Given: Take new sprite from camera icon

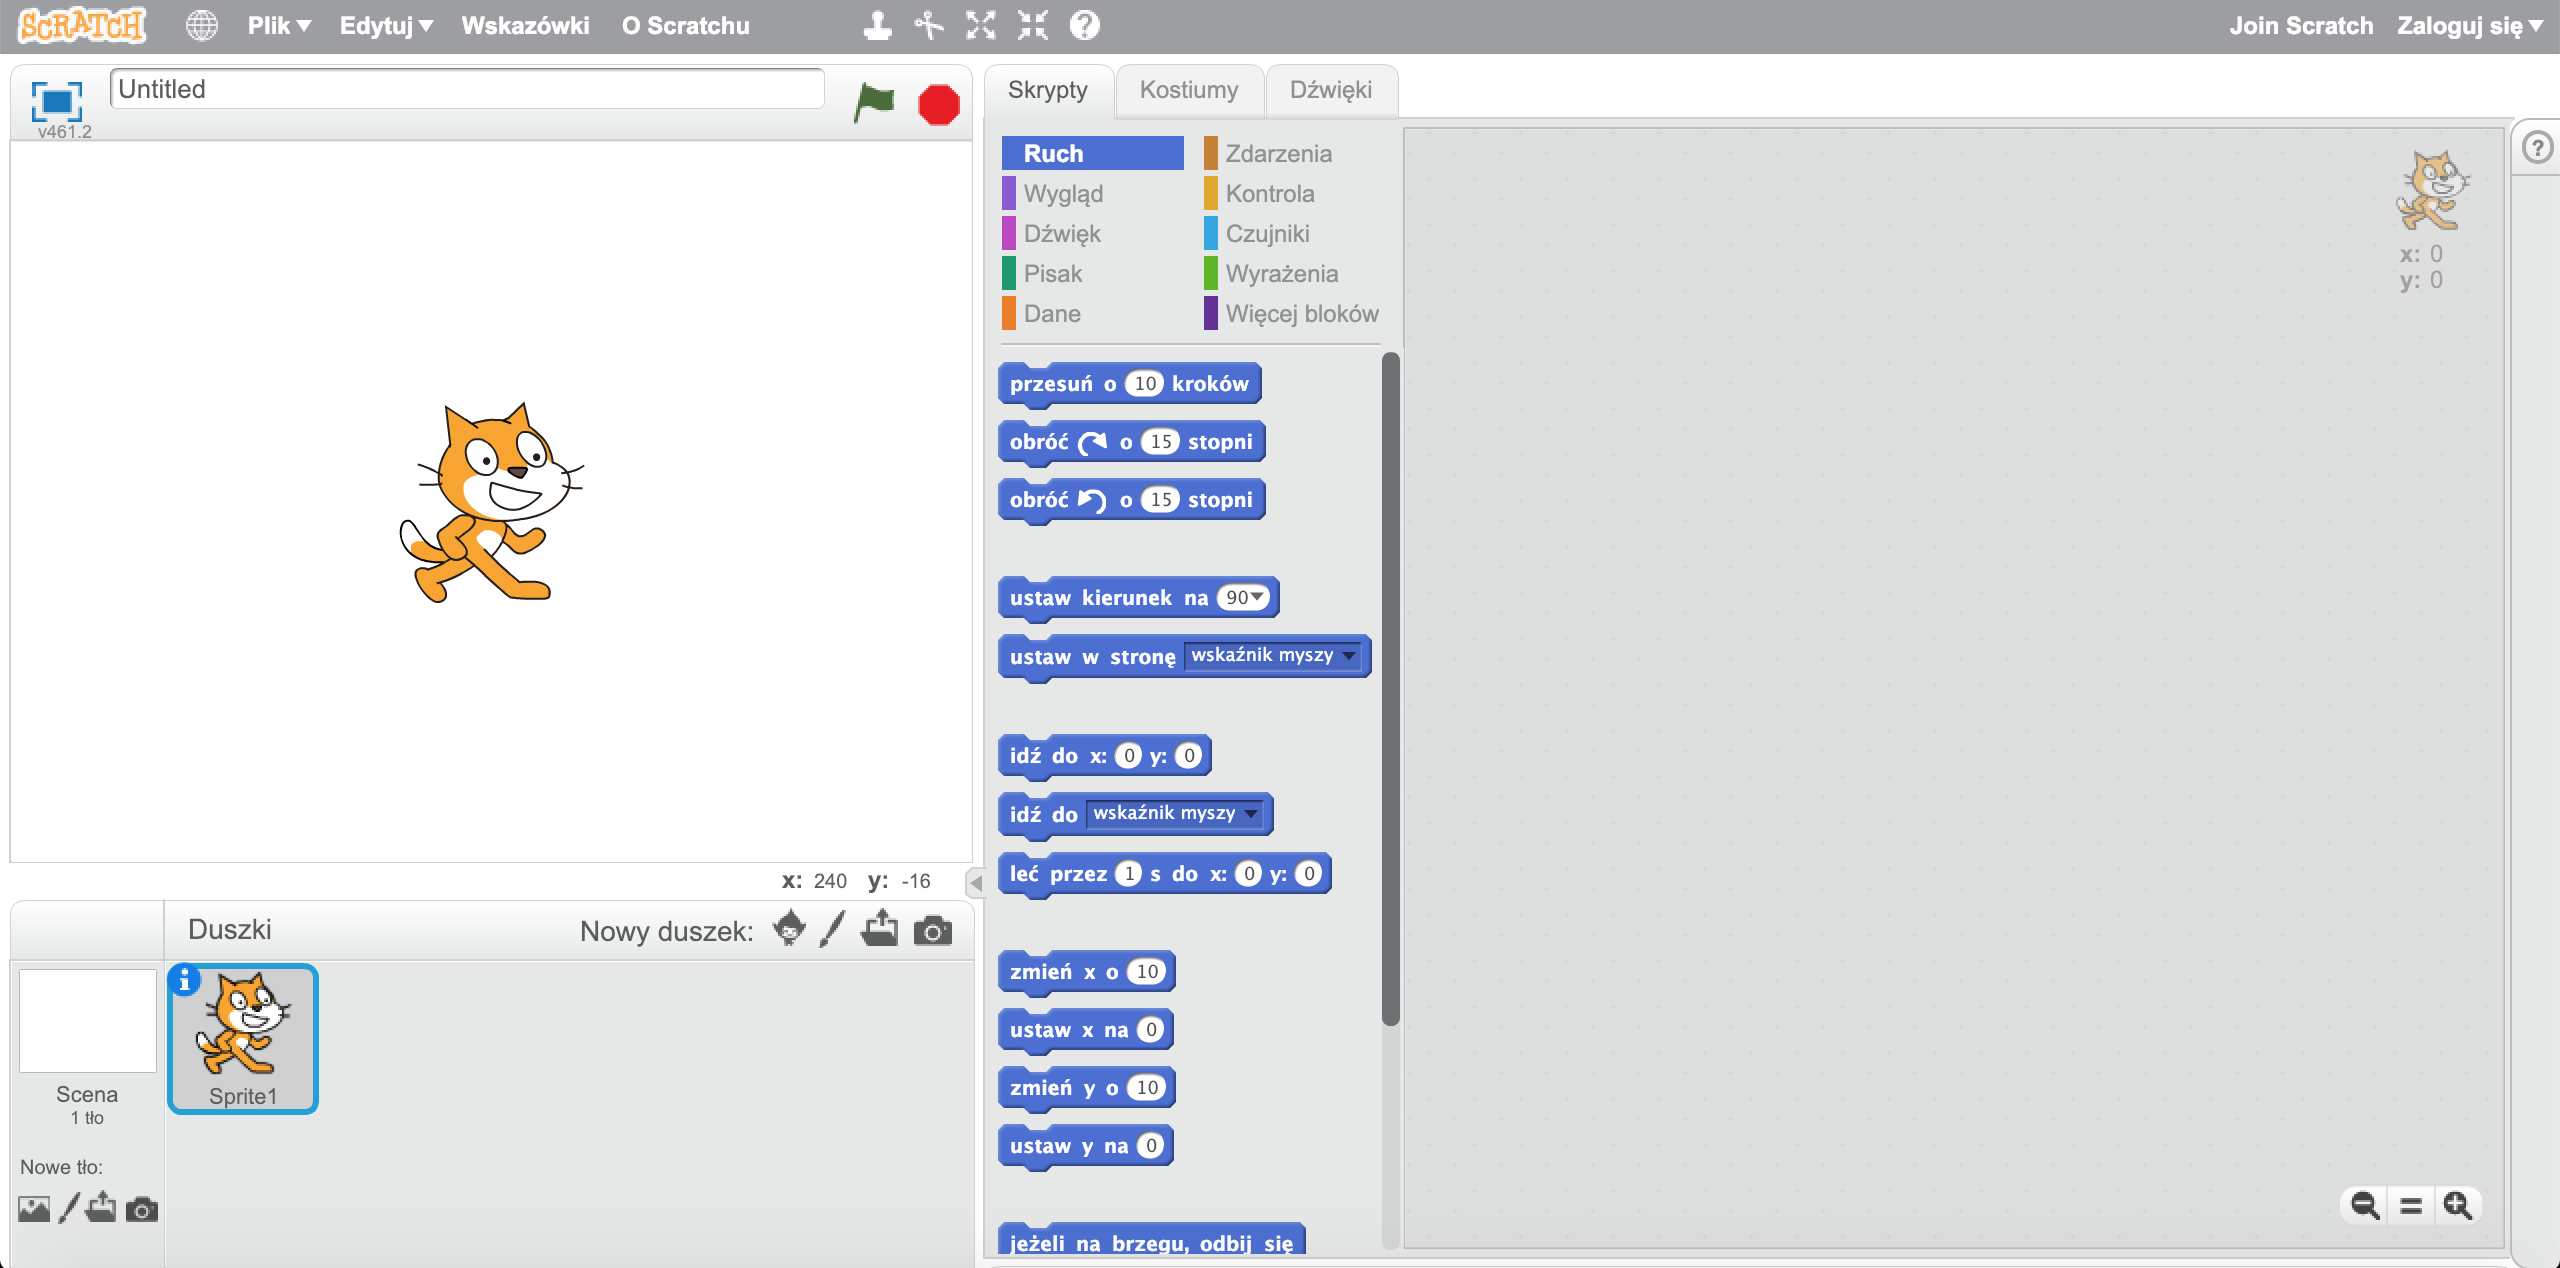Looking at the screenshot, I should [x=932, y=931].
